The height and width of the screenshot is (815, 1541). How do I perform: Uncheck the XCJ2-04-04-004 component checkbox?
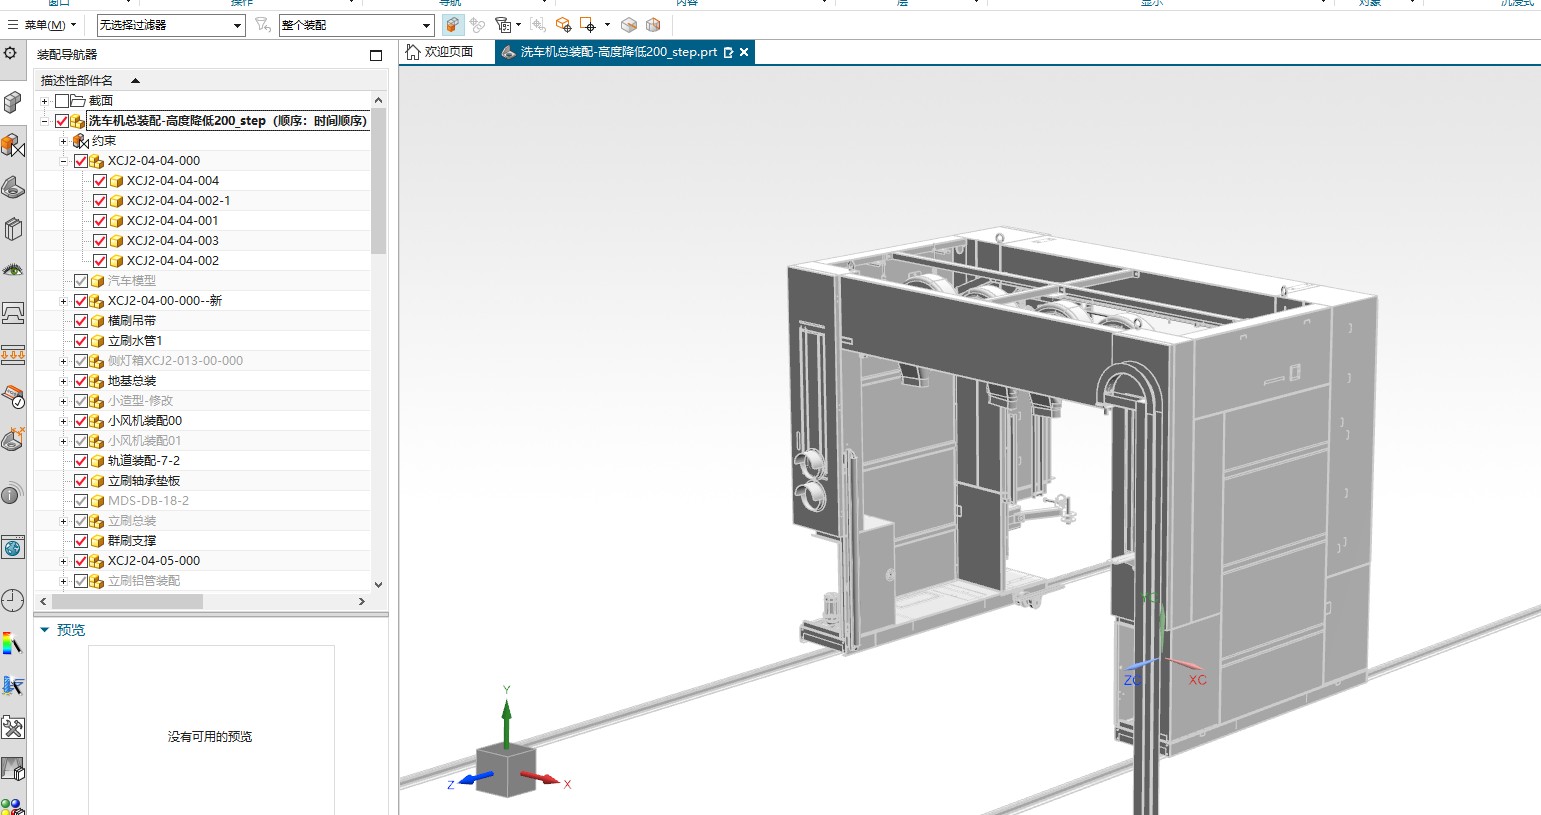pyautogui.click(x=100, y=181)
